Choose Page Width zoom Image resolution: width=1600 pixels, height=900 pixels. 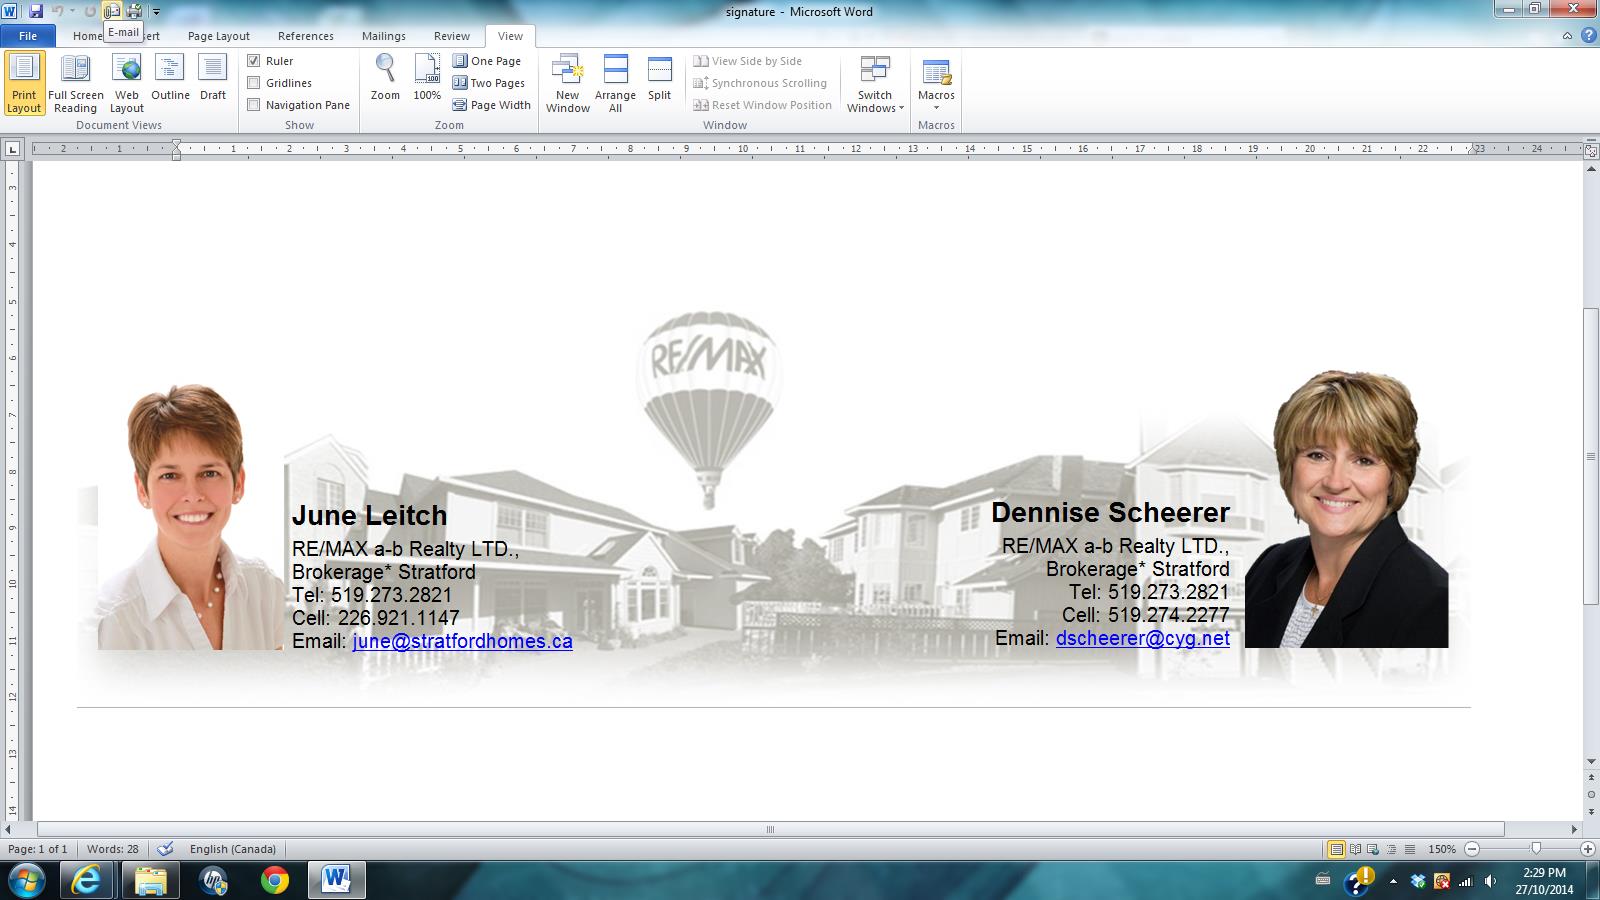coord(492,105)
